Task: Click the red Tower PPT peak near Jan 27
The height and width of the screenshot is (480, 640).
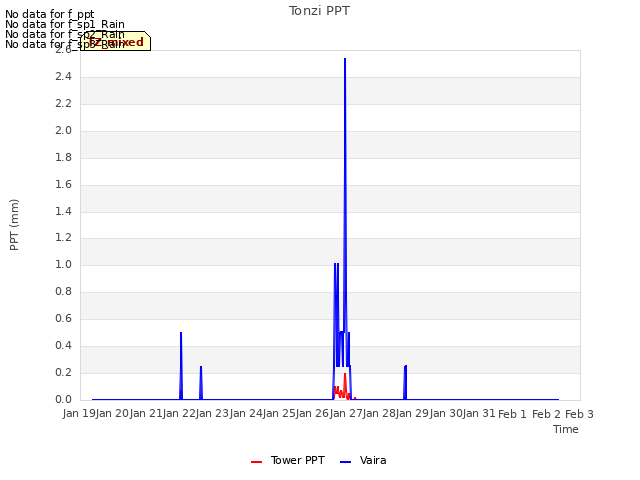Action: (x=345, y=374)
